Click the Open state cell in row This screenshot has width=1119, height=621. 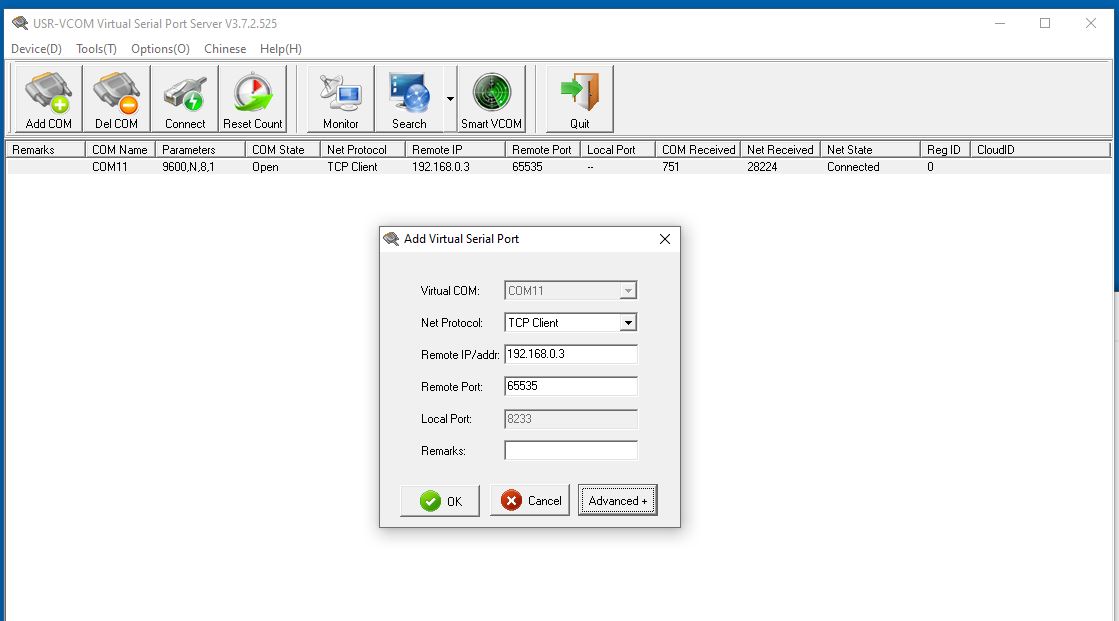(265, 167)
